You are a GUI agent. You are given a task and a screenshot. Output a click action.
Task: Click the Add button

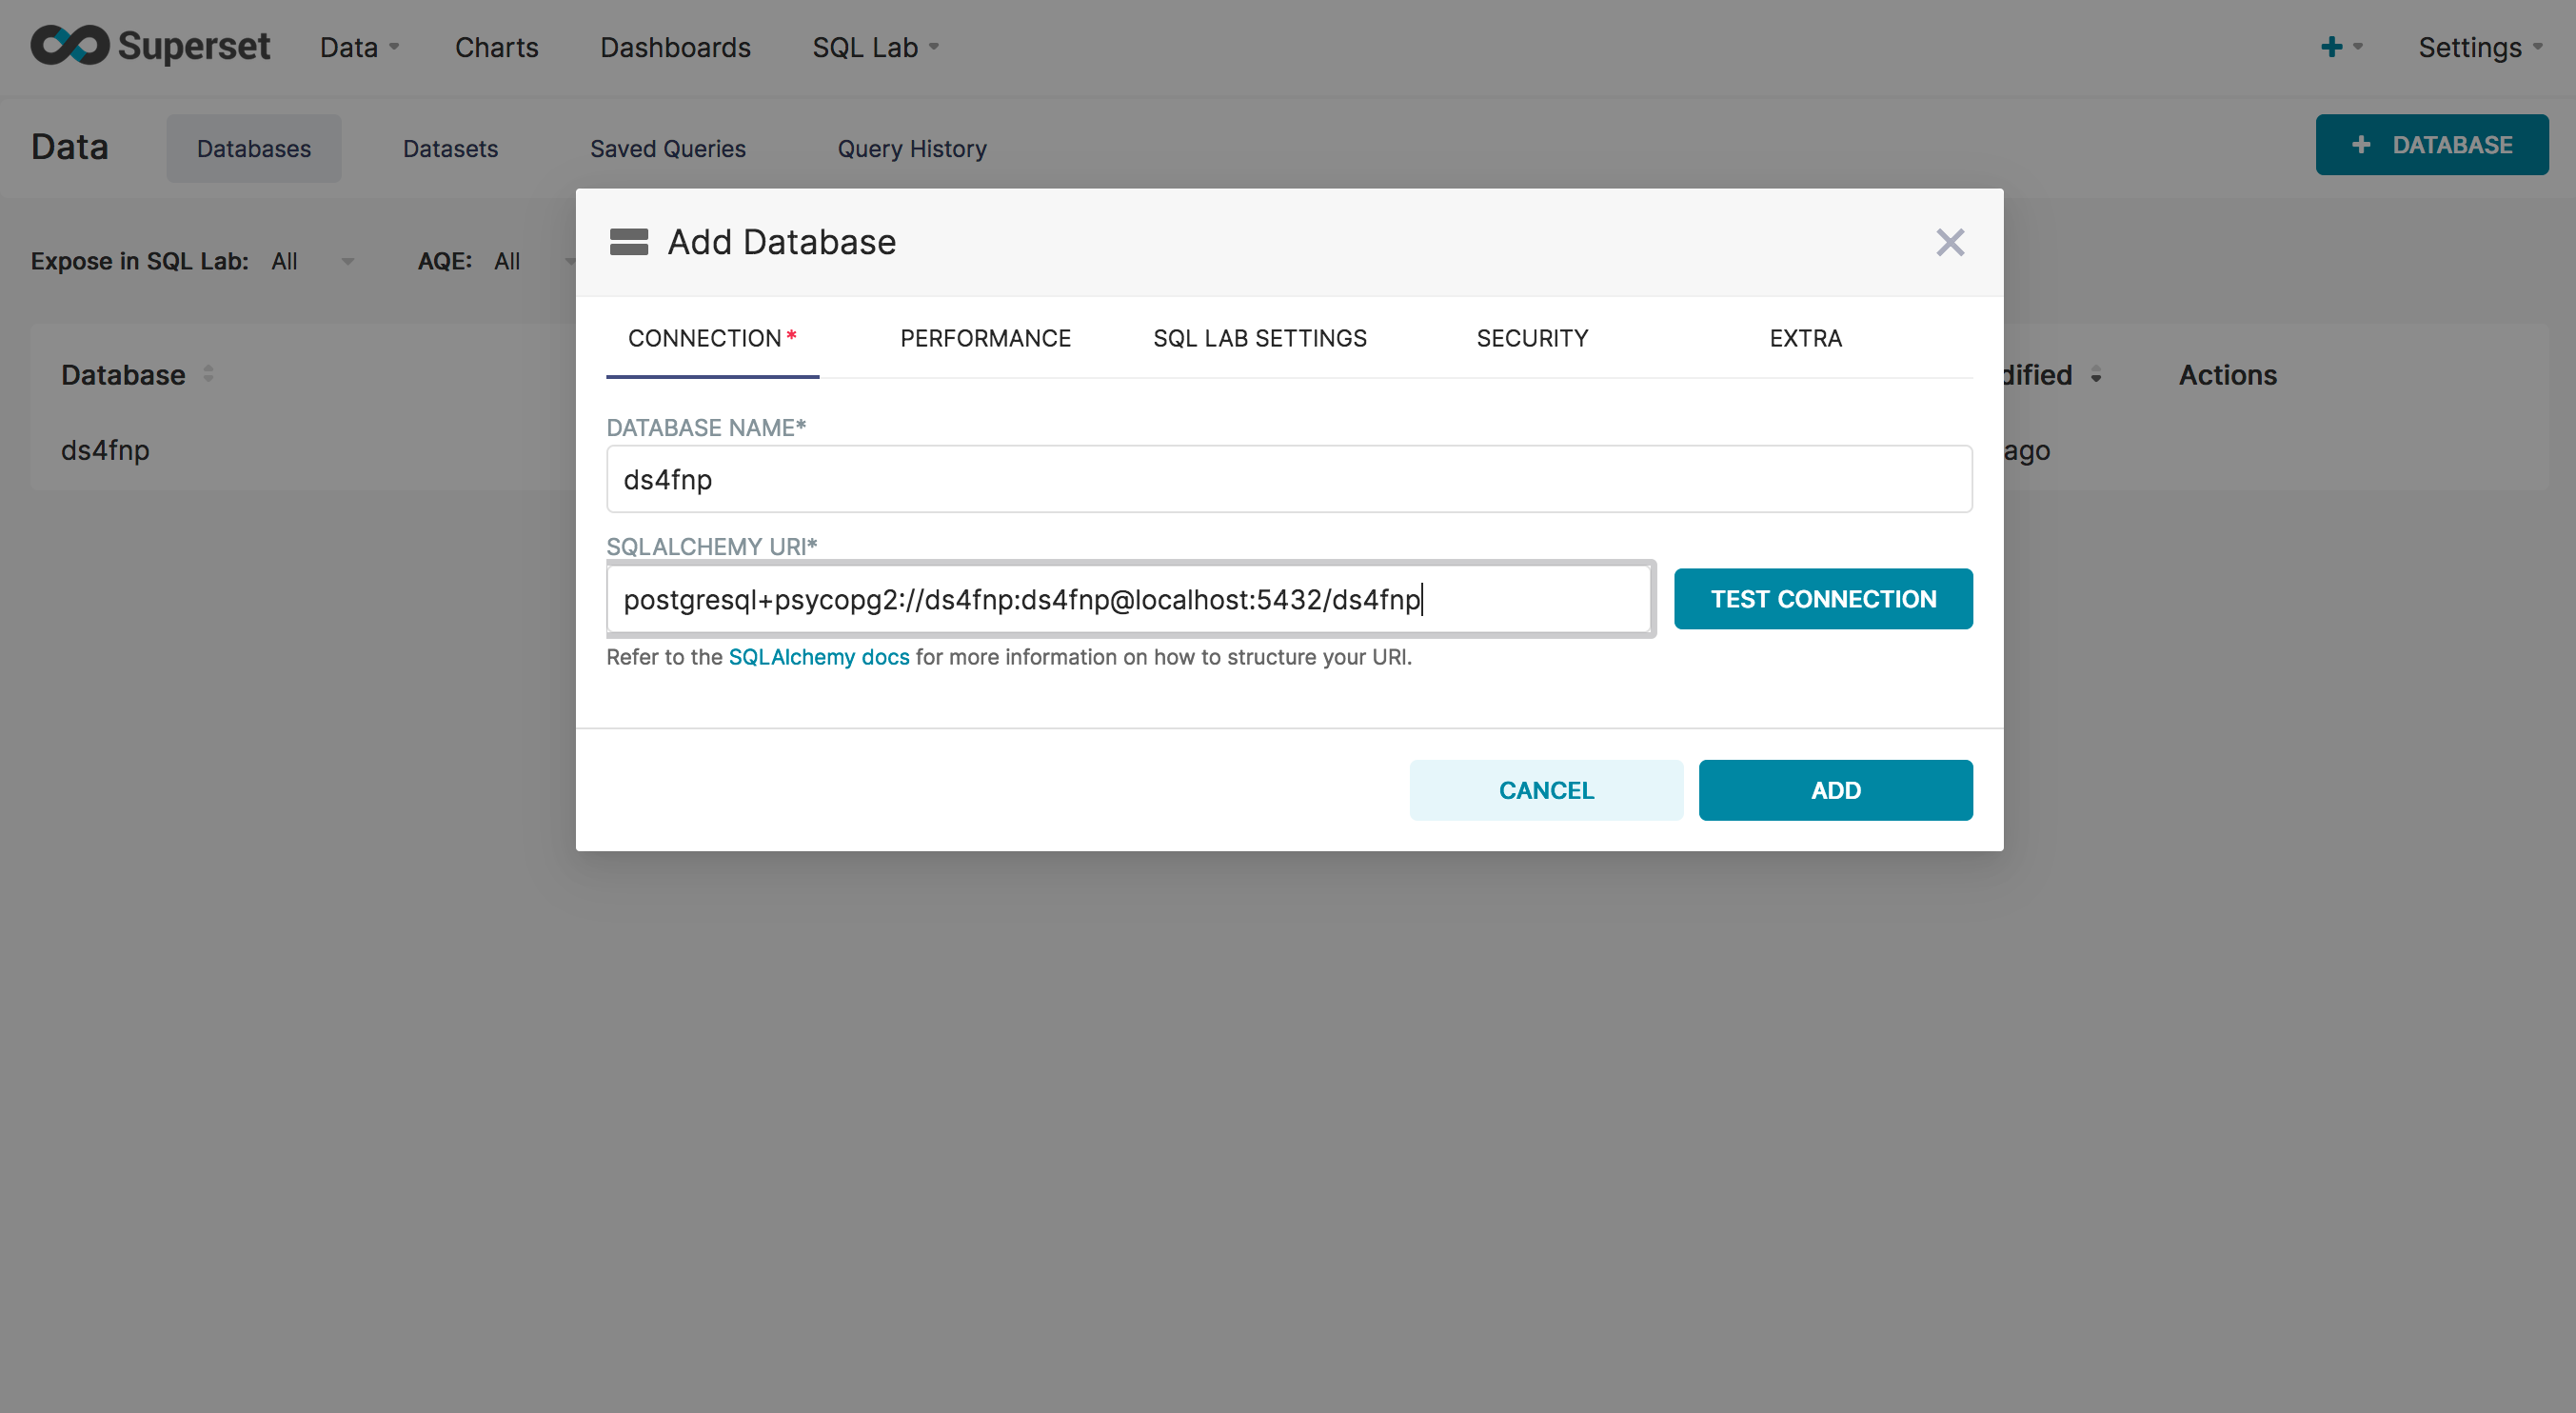(x=1834, y=790)
